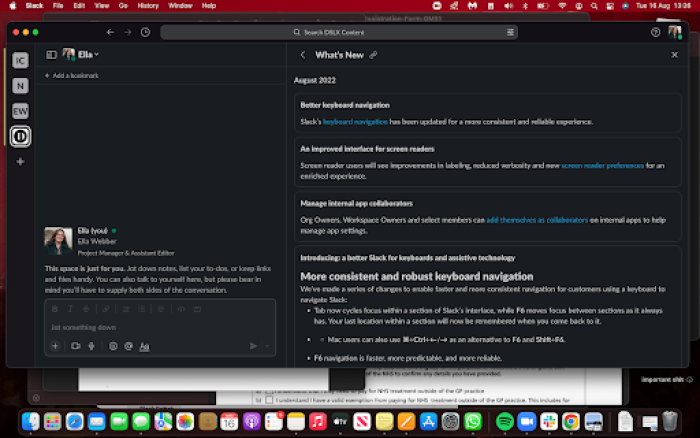Toggle strikethrough formatting in composer
Screen dimensions: 700x438
pos(86,309)
